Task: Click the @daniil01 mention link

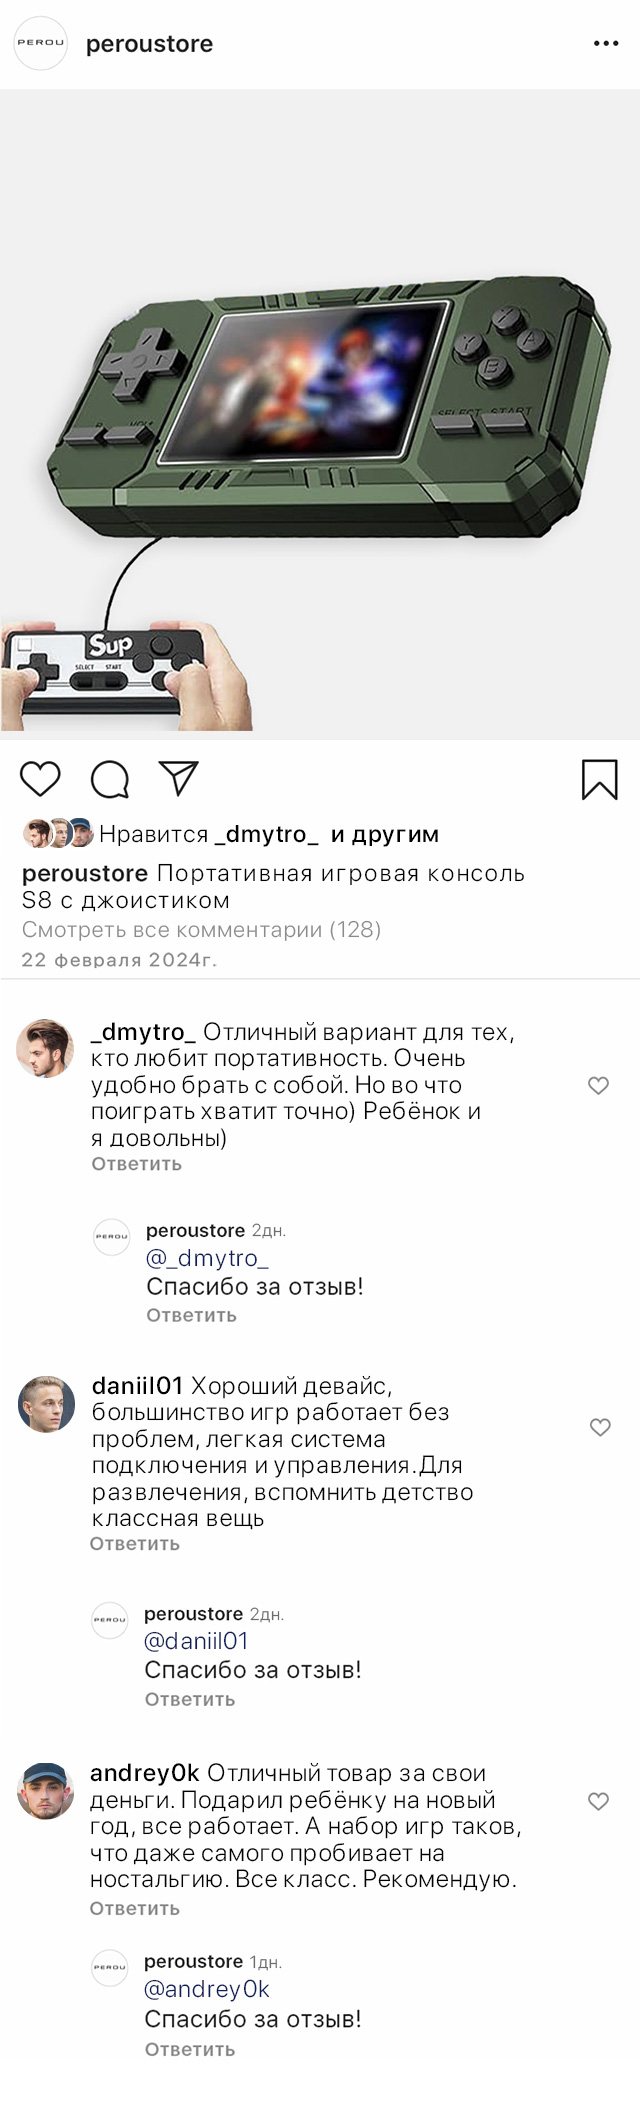Action: (x=196, y=1641)
